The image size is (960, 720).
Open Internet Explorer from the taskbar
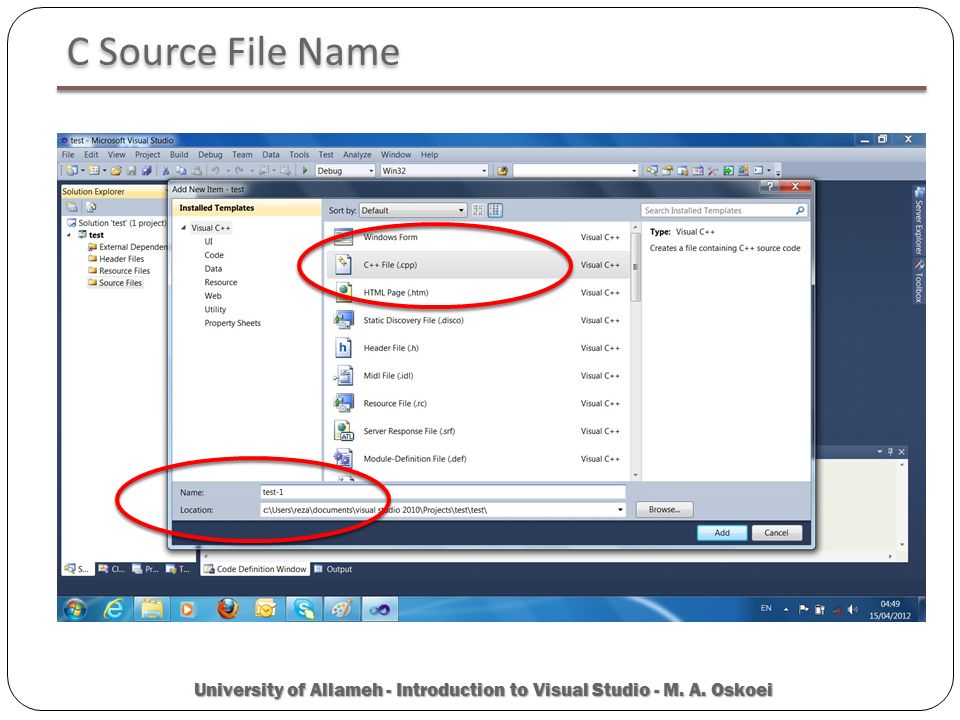pos(113,609)
